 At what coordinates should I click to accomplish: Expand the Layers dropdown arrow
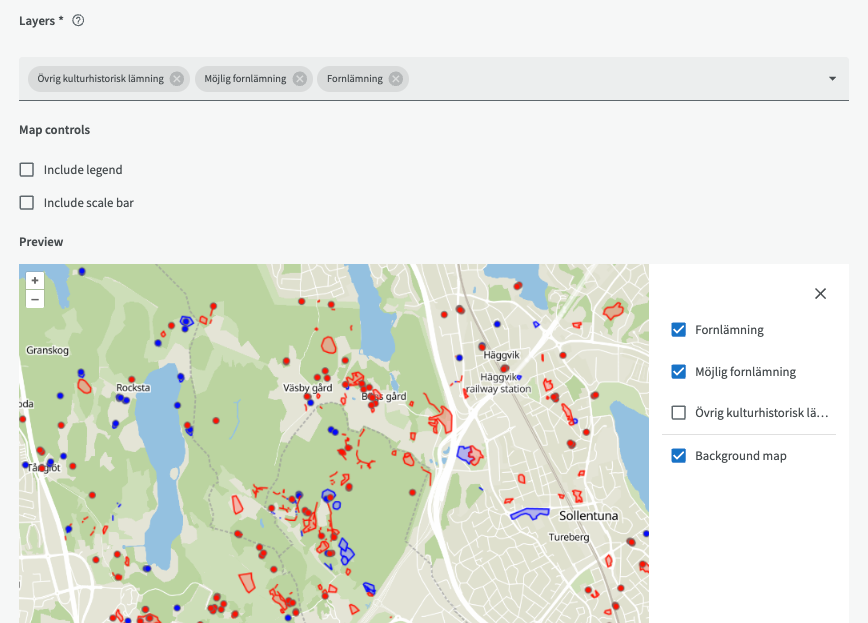pyautogui.click(x=832, y=79)
